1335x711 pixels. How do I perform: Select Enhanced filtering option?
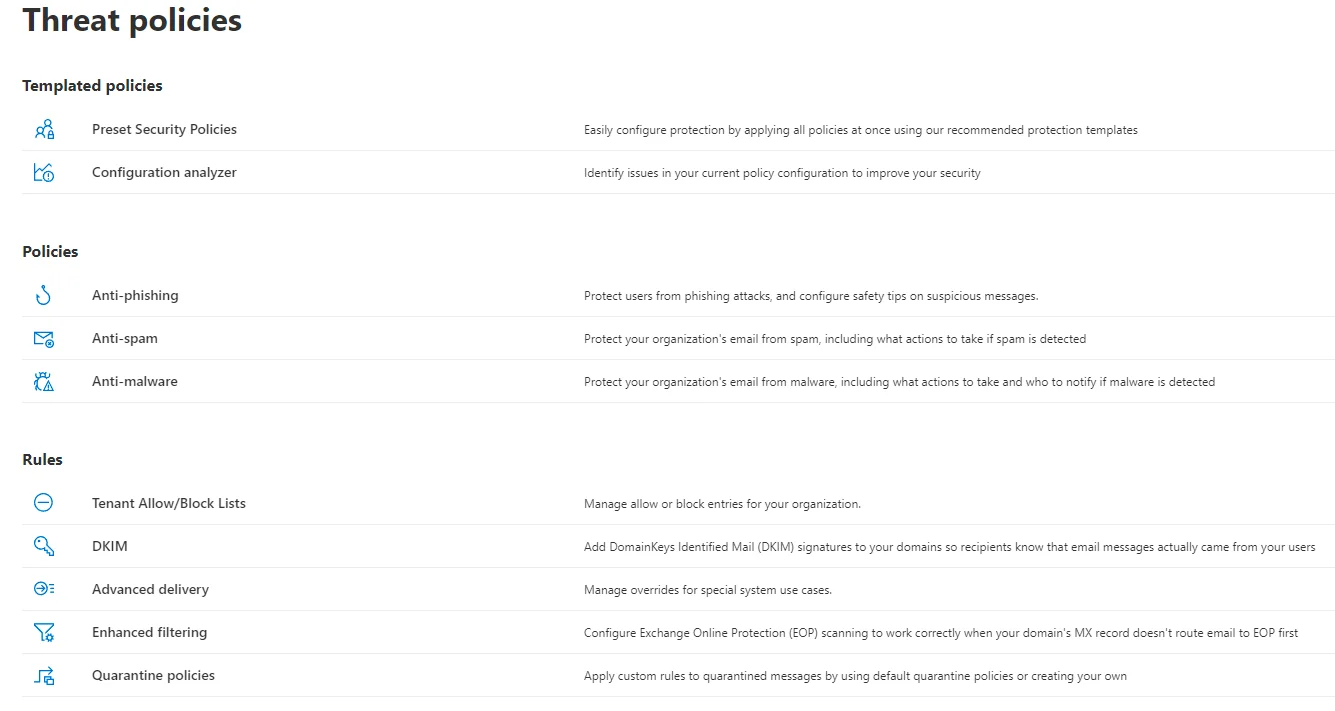coord(150,633)
